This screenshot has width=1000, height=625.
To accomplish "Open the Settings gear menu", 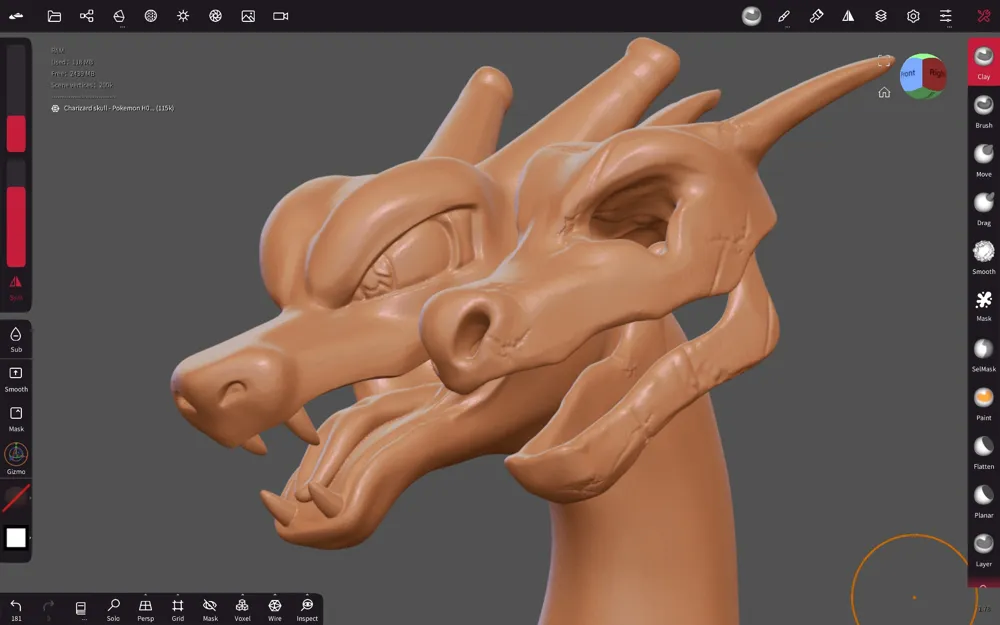I will [913, 16].
